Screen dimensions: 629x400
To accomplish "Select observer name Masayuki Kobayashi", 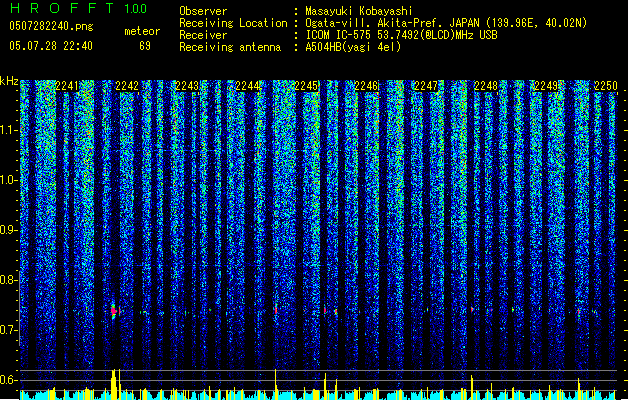I will (359, 11).
